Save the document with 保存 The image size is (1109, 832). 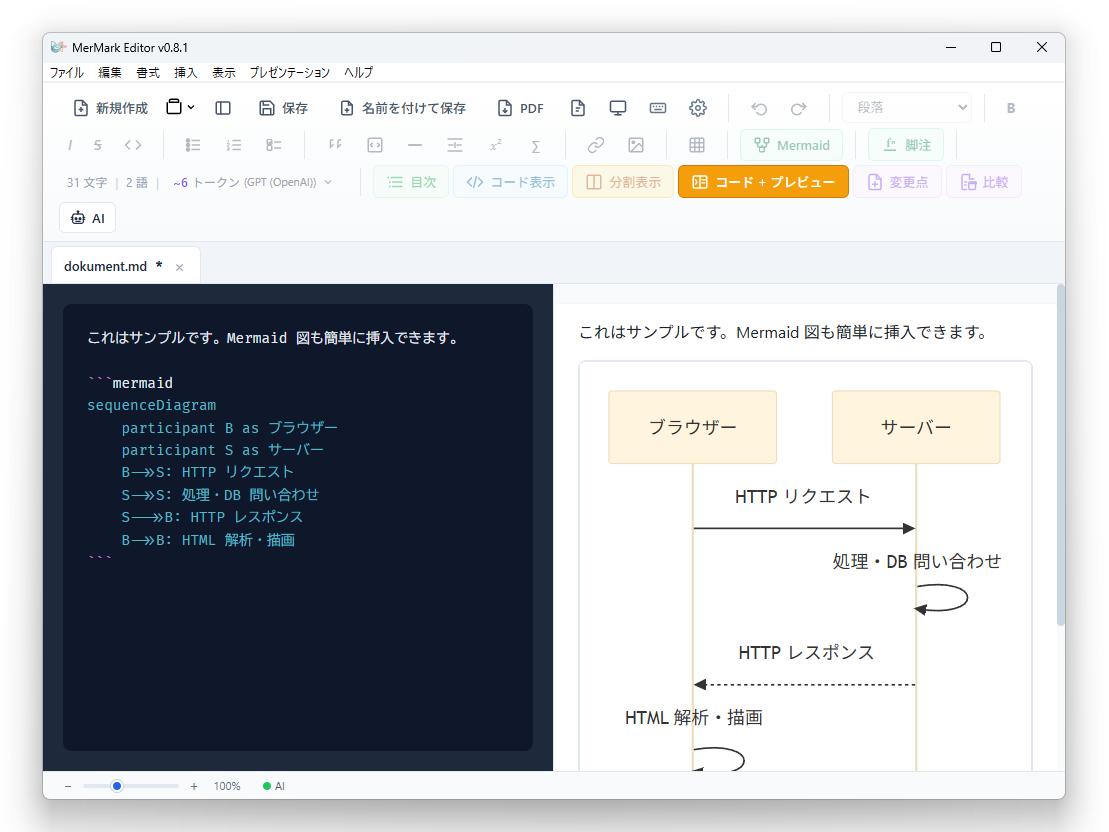click(x=283, y=108)
